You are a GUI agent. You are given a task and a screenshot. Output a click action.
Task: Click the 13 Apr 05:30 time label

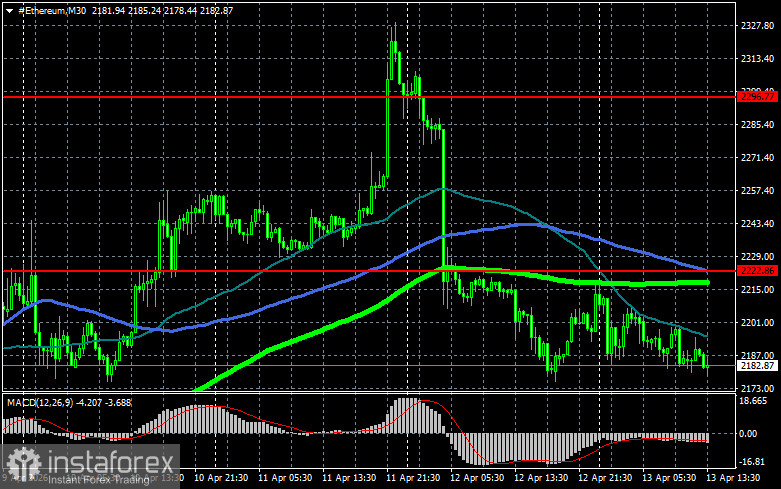[669, 478]
